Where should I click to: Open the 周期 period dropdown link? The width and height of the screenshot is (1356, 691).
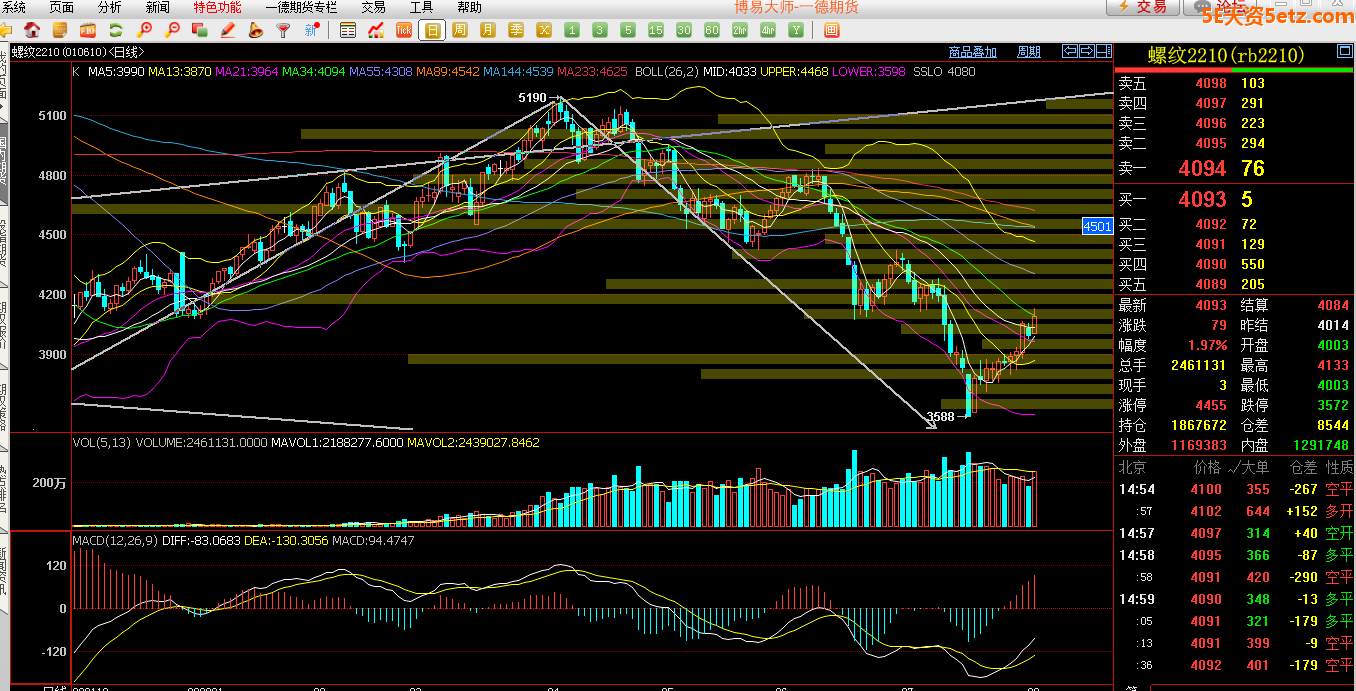click(1028, 52)
